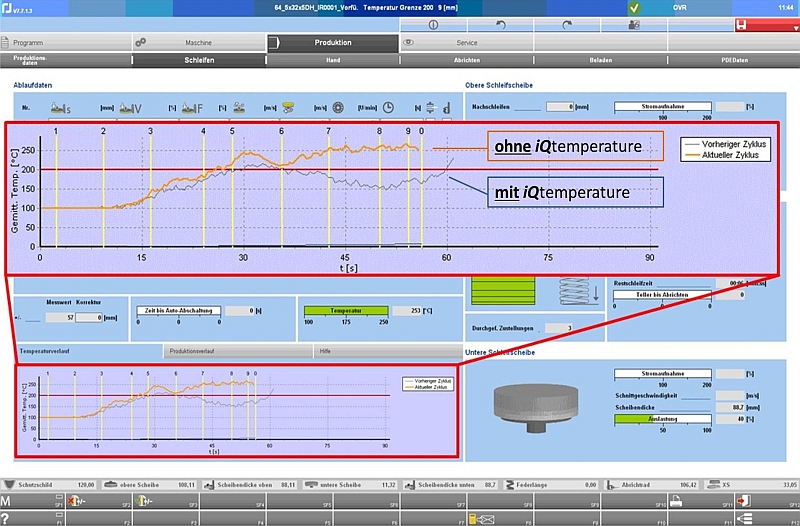Image resolution: width=800 pixels, height=526 pixels.
Task: Click the circular rotor speed column icon
Action: pyautogui.click(x=338, y=108)
